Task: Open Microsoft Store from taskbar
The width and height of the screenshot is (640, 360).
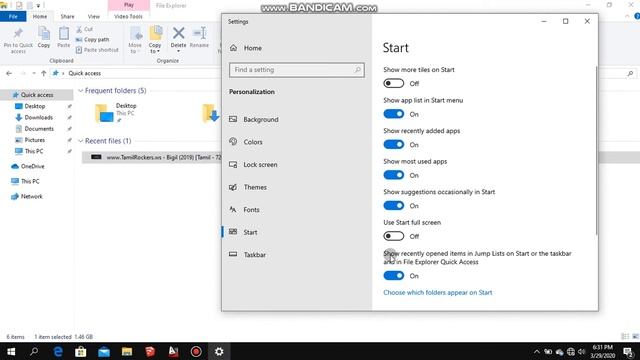Action: click(80, 351)
